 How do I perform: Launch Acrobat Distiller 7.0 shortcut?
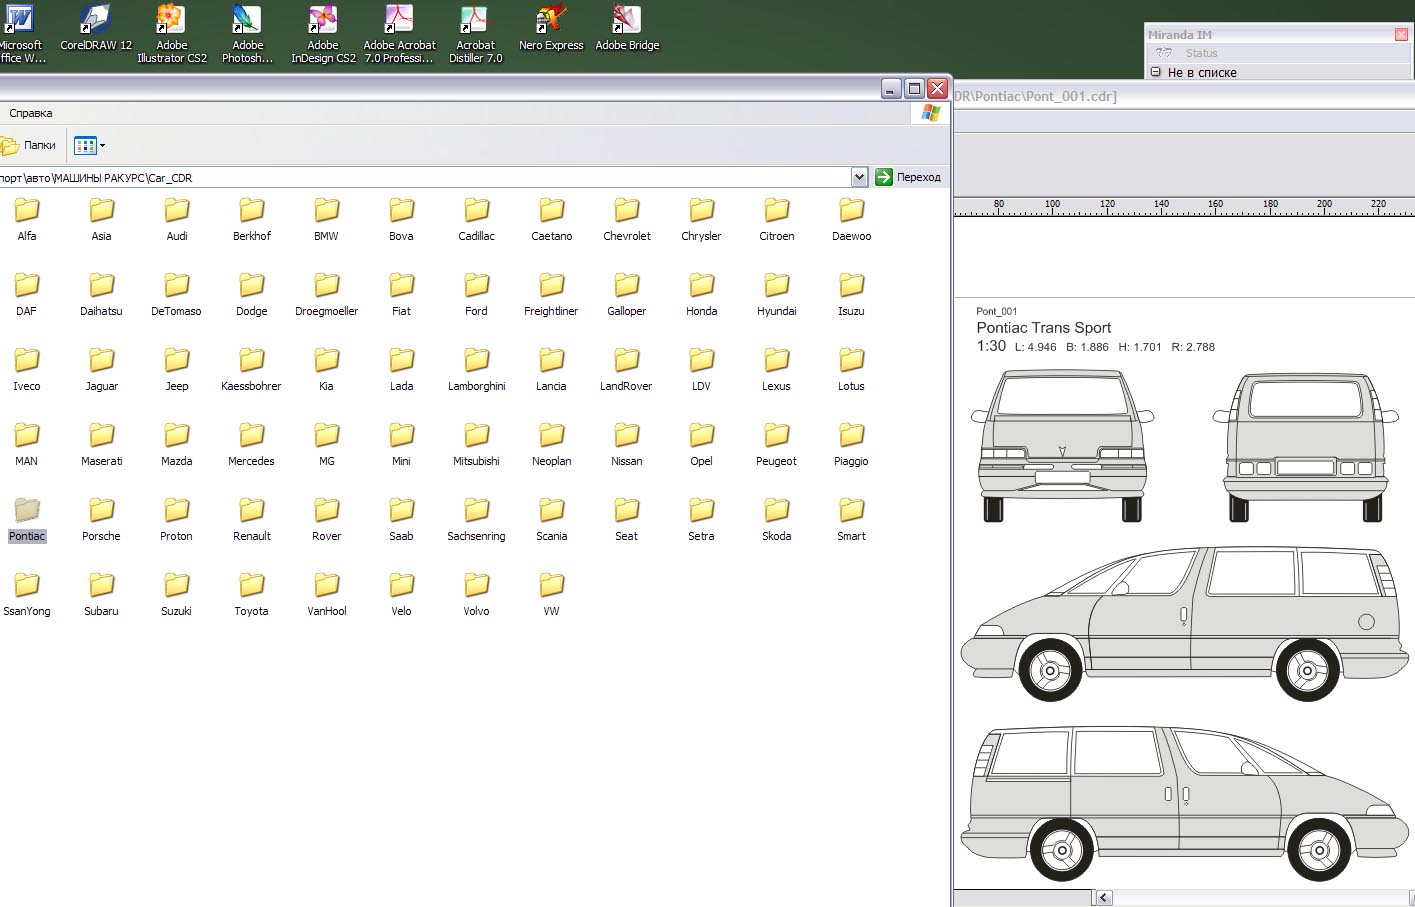pos(475,33)
